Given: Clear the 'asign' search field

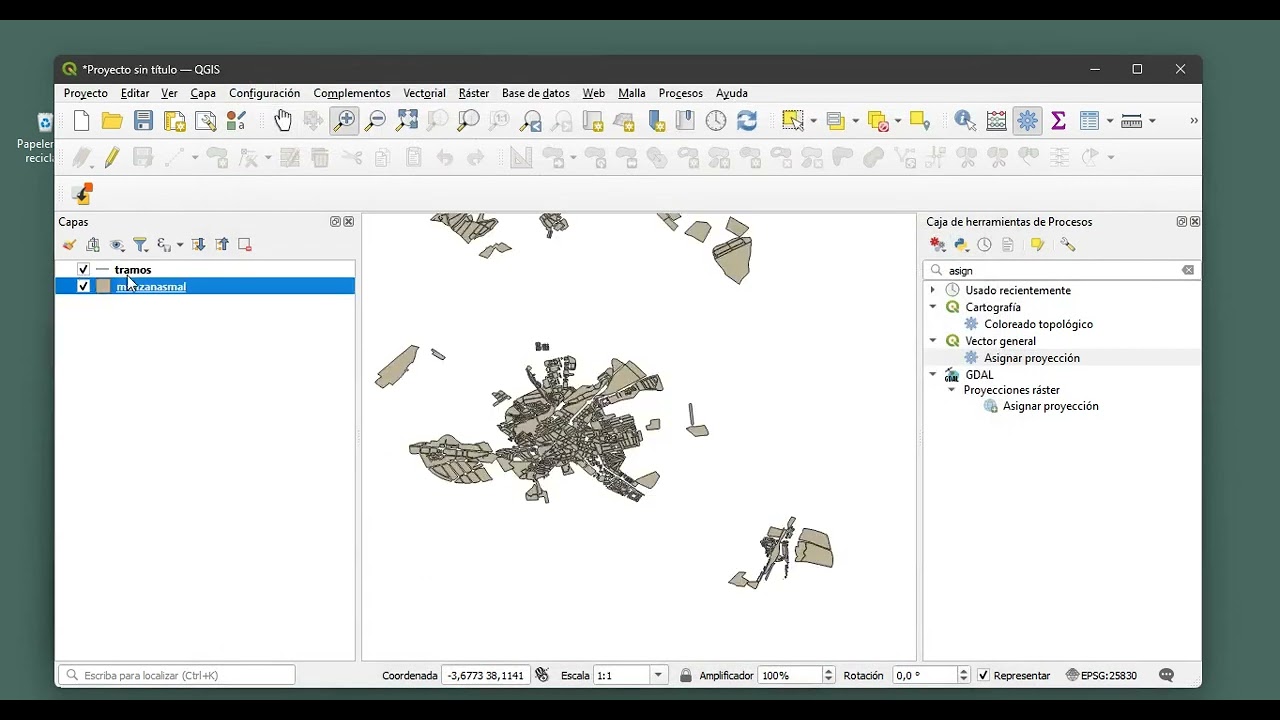Looking at the screenshot, I should coord(1188,270).
